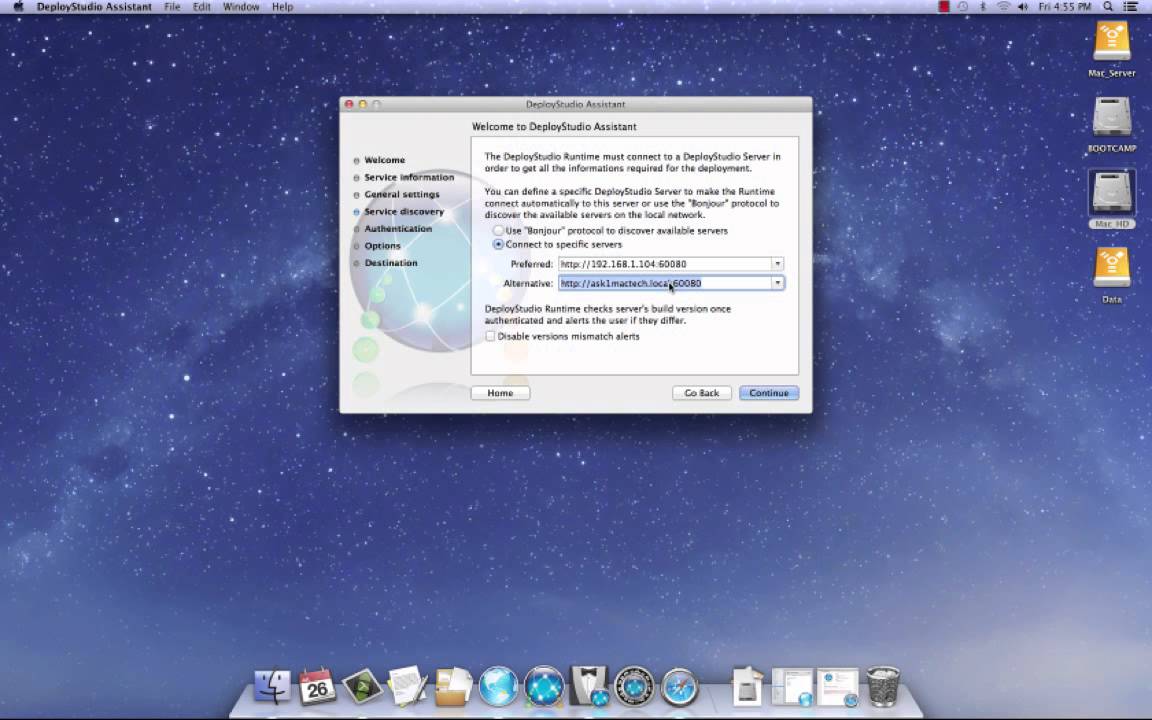Screen dimensions: 1152x720
Task: Click the red status icon in menu bar
Action: (944, 7)
